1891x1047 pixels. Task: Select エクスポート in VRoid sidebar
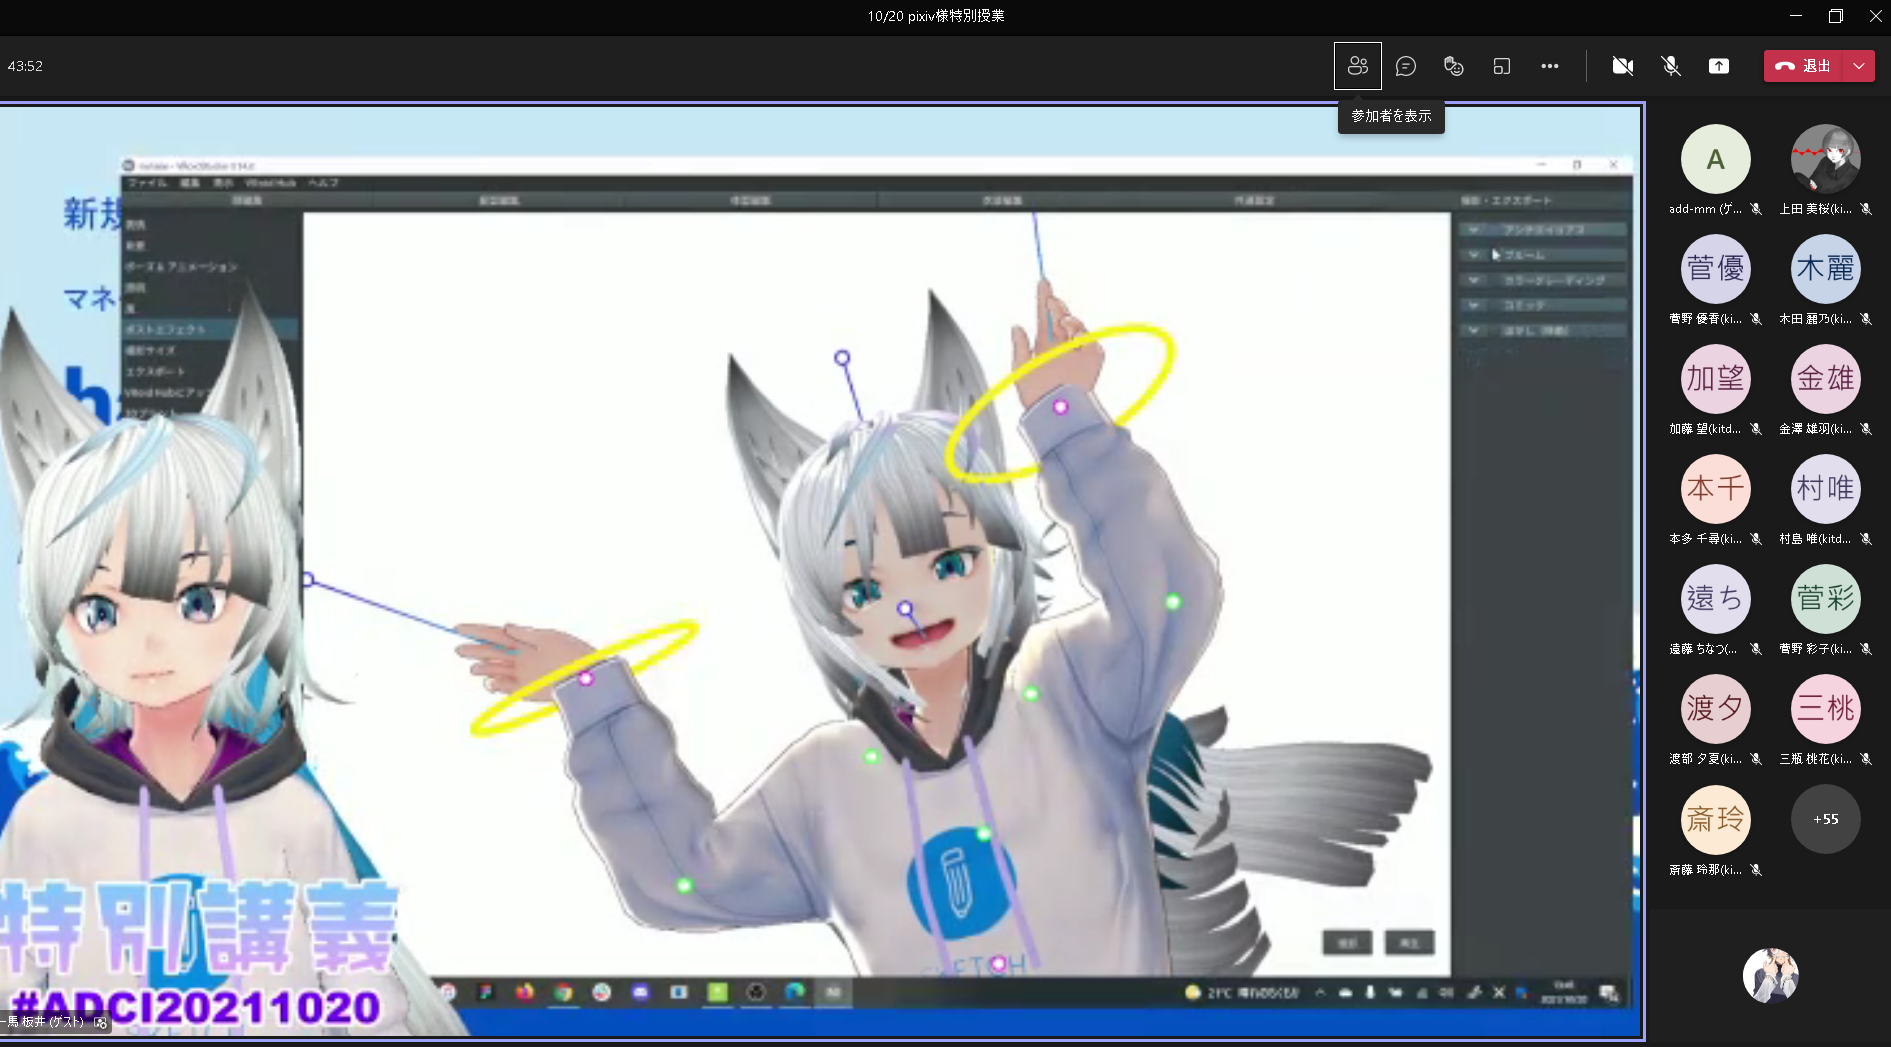(155, 371)
